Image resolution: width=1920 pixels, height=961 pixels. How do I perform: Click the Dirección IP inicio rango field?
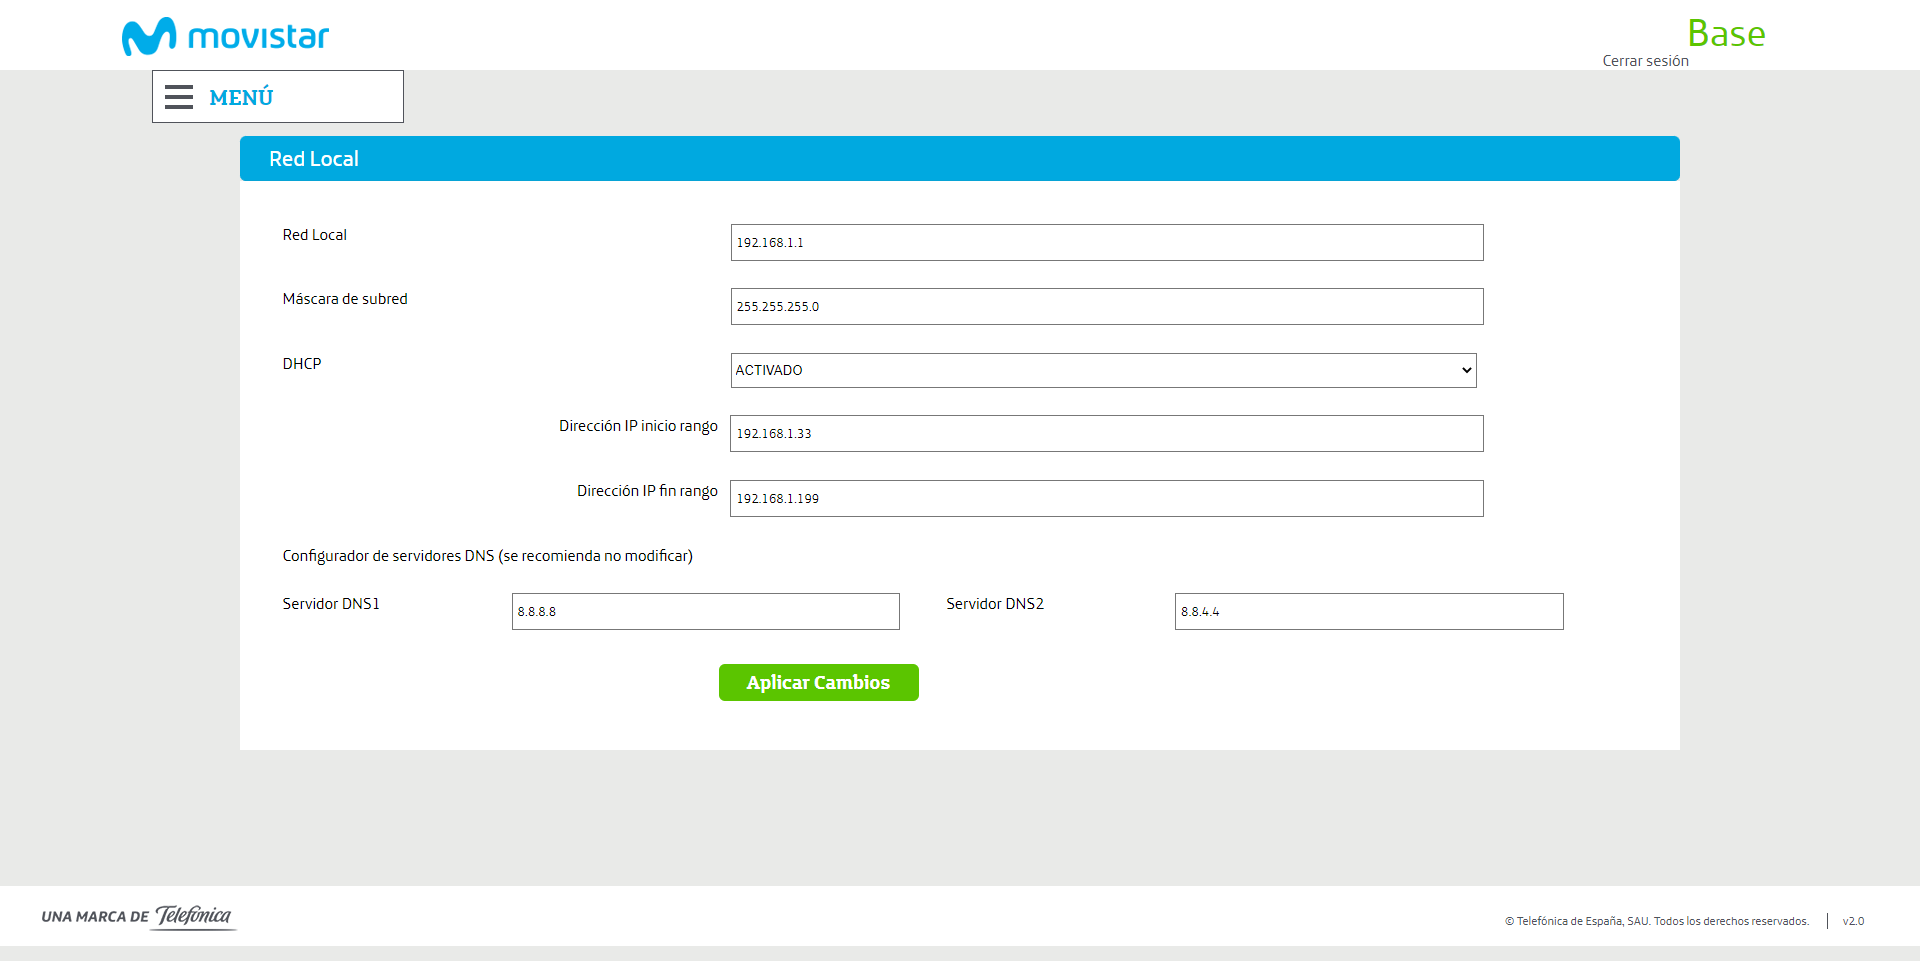point(1106,434)
